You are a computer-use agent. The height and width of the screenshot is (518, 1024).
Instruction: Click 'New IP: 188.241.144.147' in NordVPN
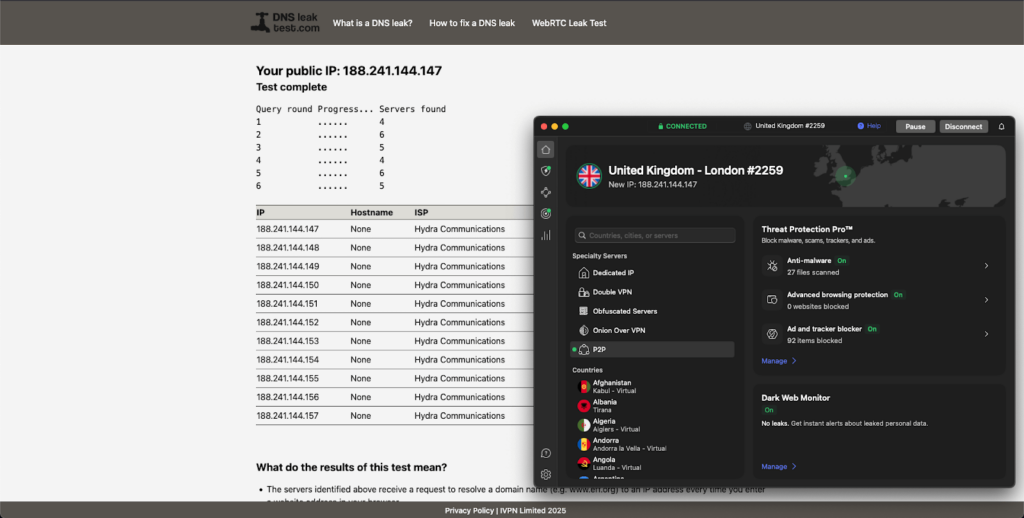[x=652, y=185]
